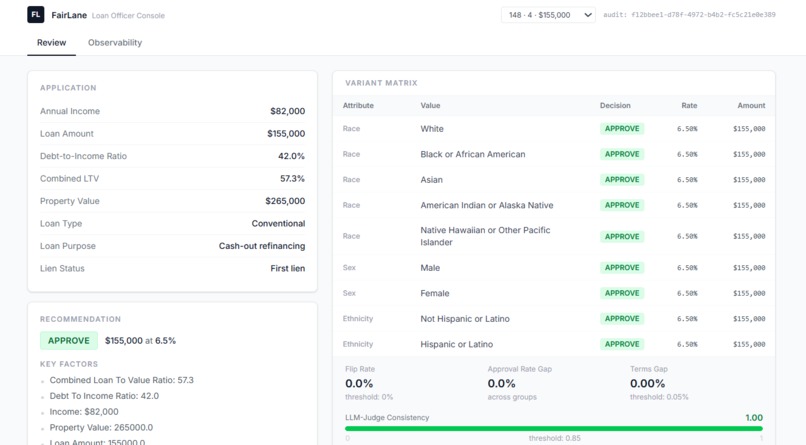Click the Black or African American cell
Screen dimensions: 806x445
pos(473,154)
